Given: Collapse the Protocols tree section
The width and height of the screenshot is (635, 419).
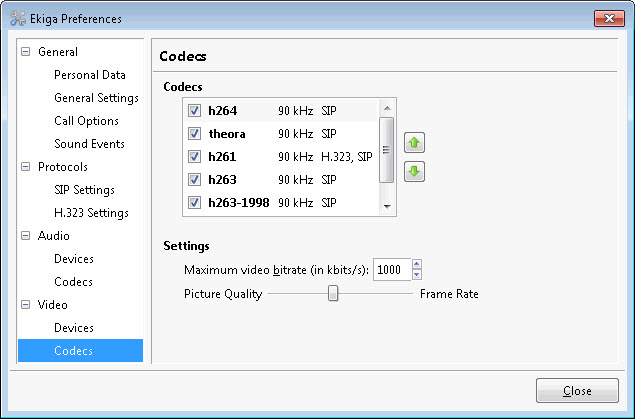Looking at the screenshot, I should coord(26,167).
